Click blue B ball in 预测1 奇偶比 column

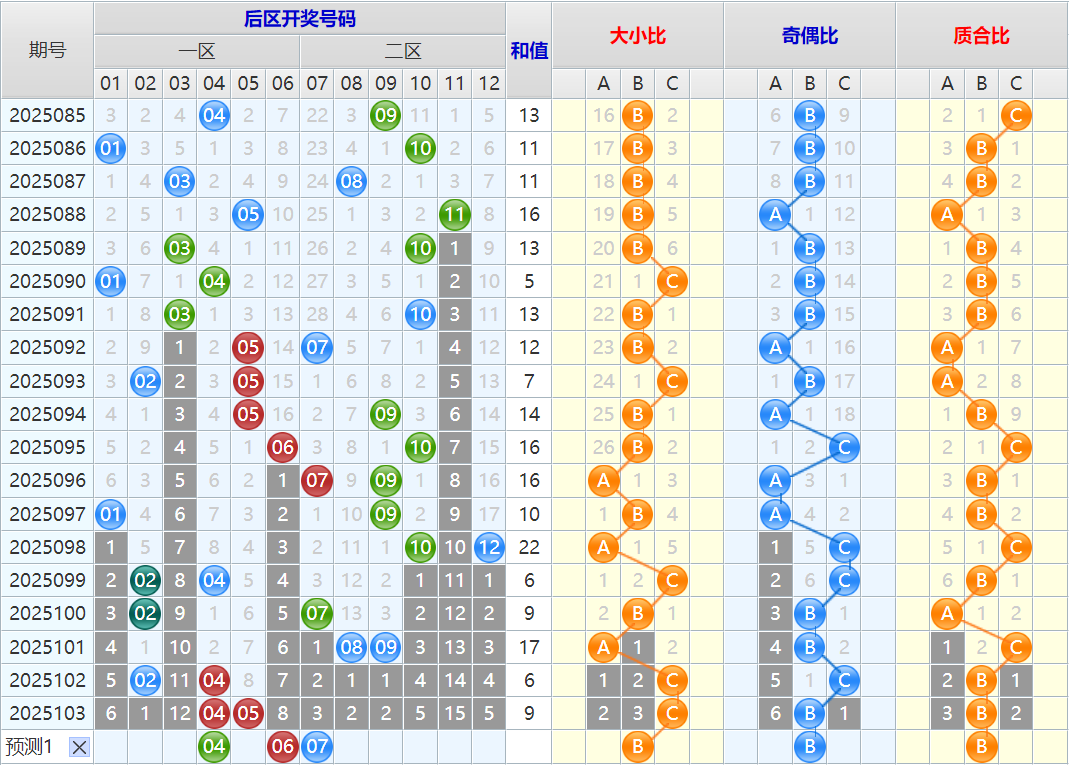[x=809, y=747]
